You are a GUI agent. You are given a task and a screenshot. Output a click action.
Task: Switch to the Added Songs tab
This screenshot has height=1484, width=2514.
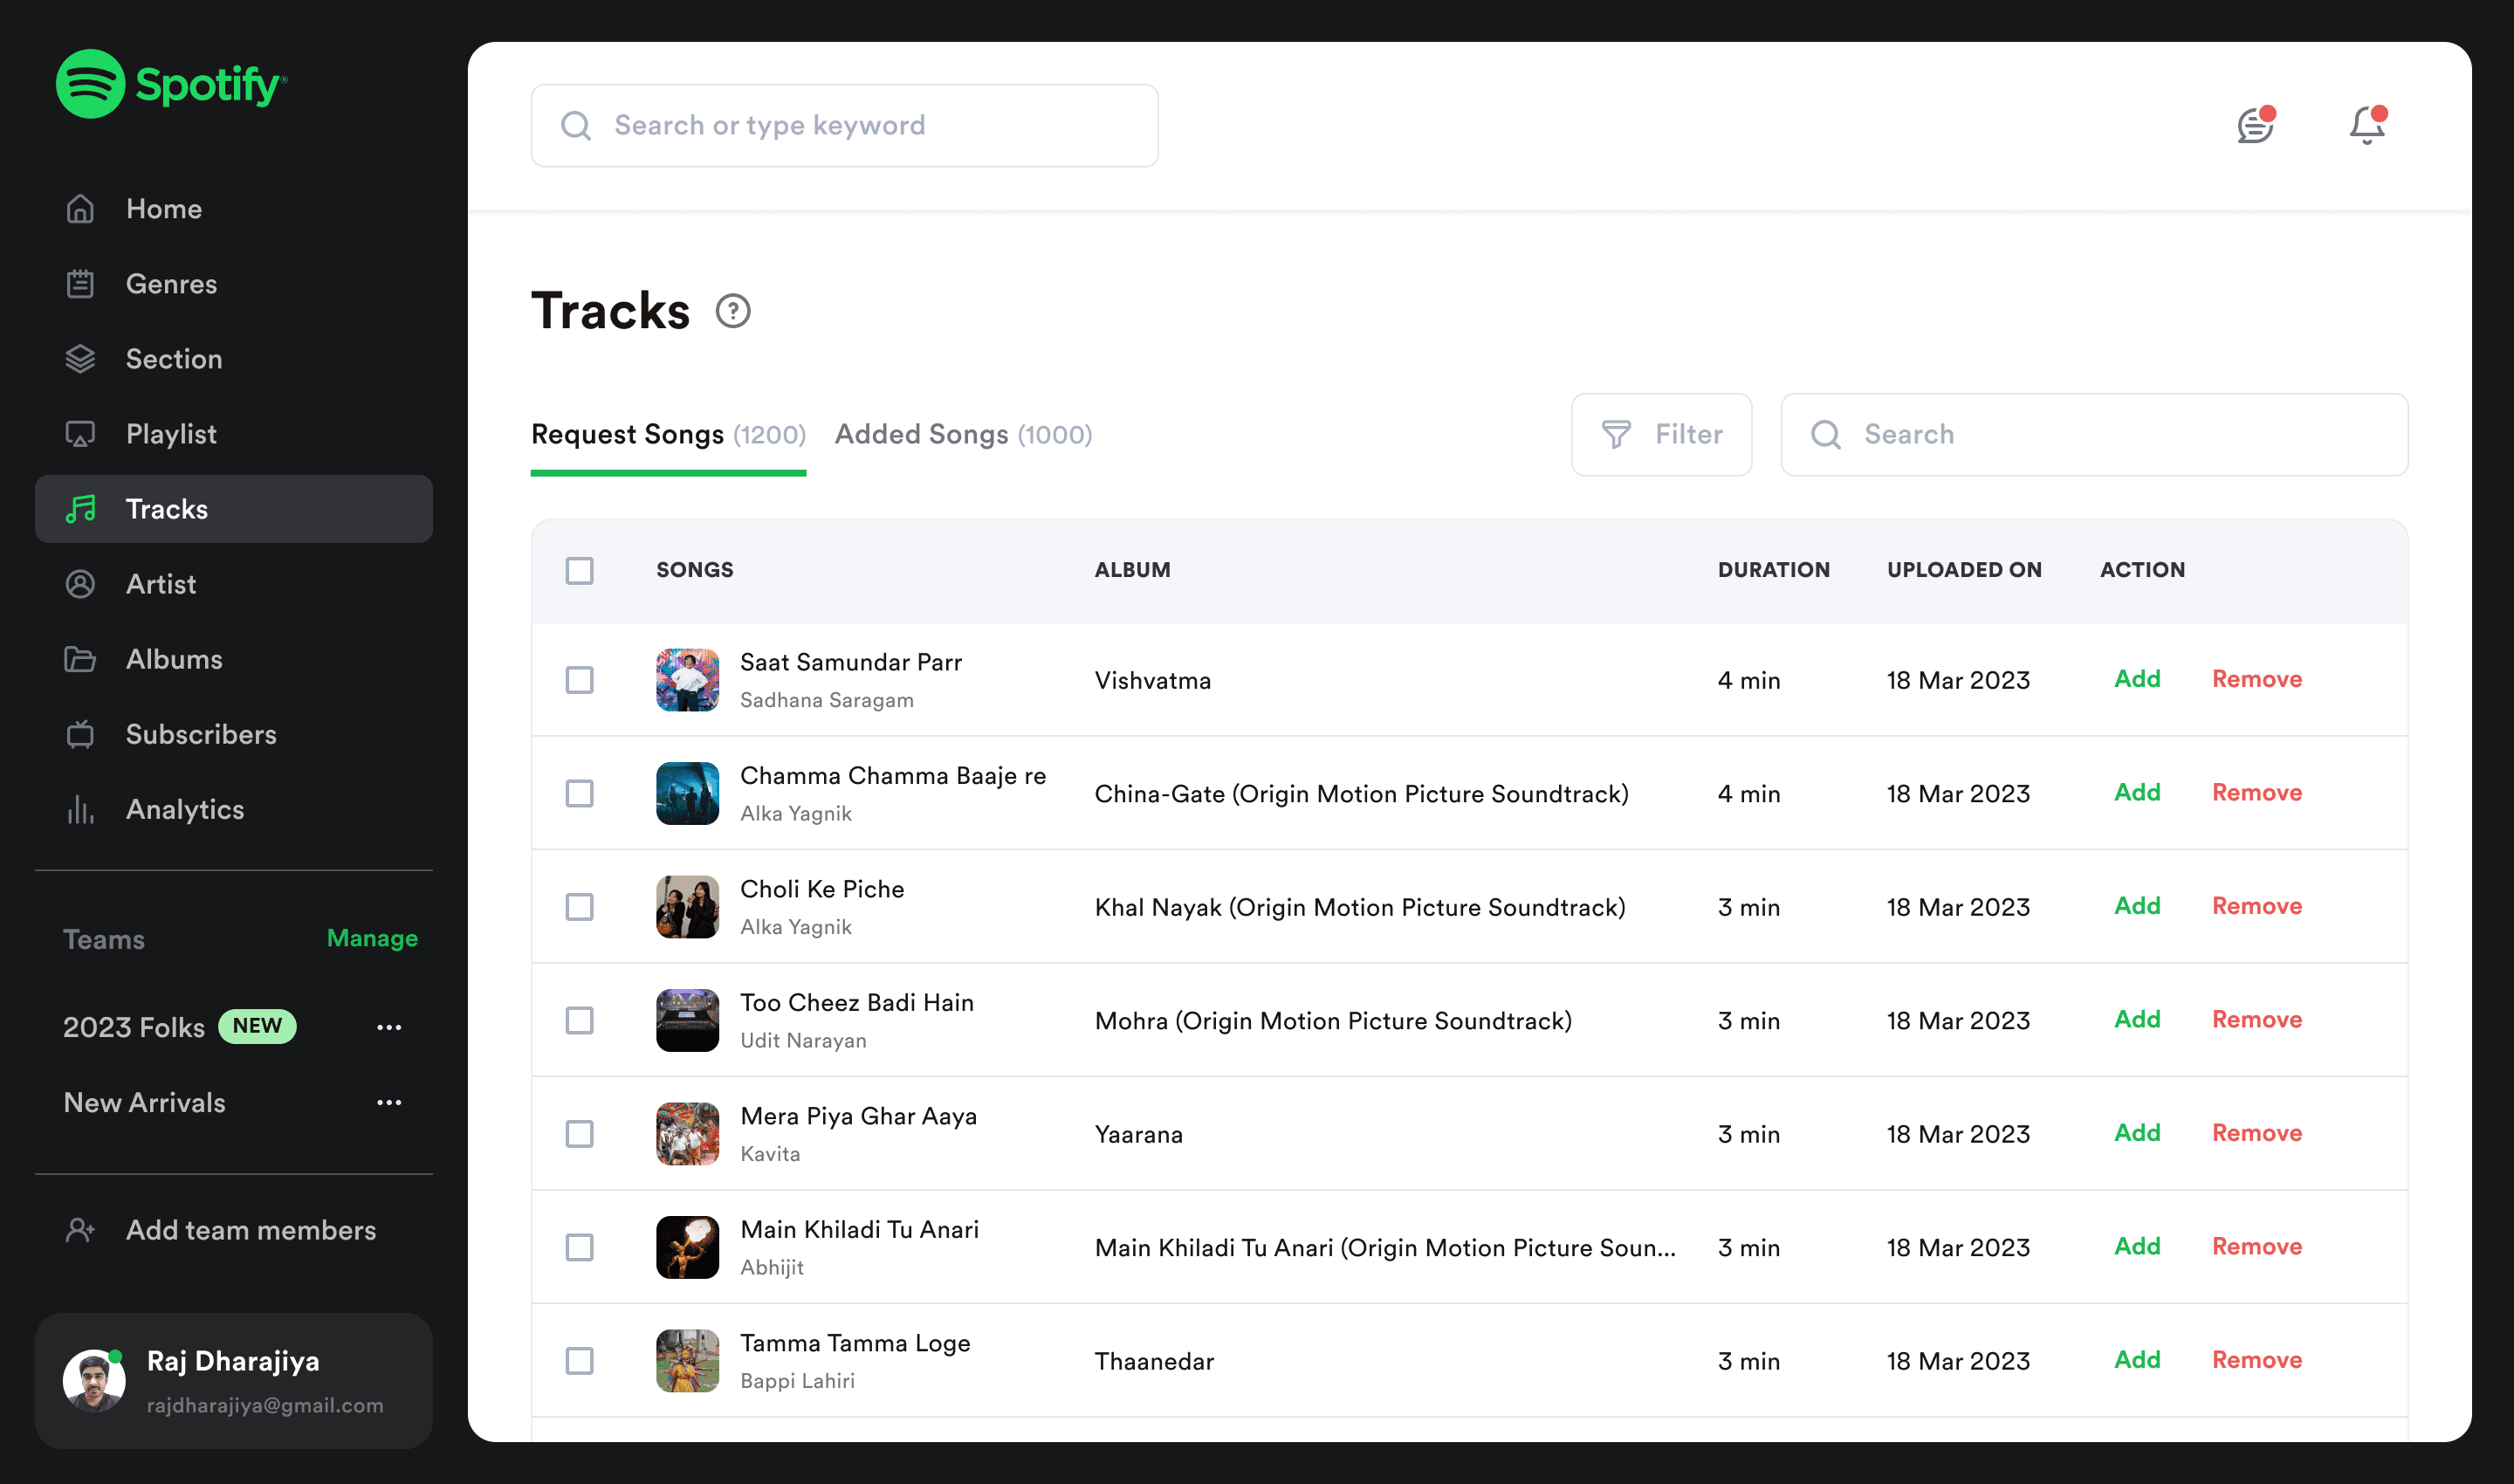(964, 435)
